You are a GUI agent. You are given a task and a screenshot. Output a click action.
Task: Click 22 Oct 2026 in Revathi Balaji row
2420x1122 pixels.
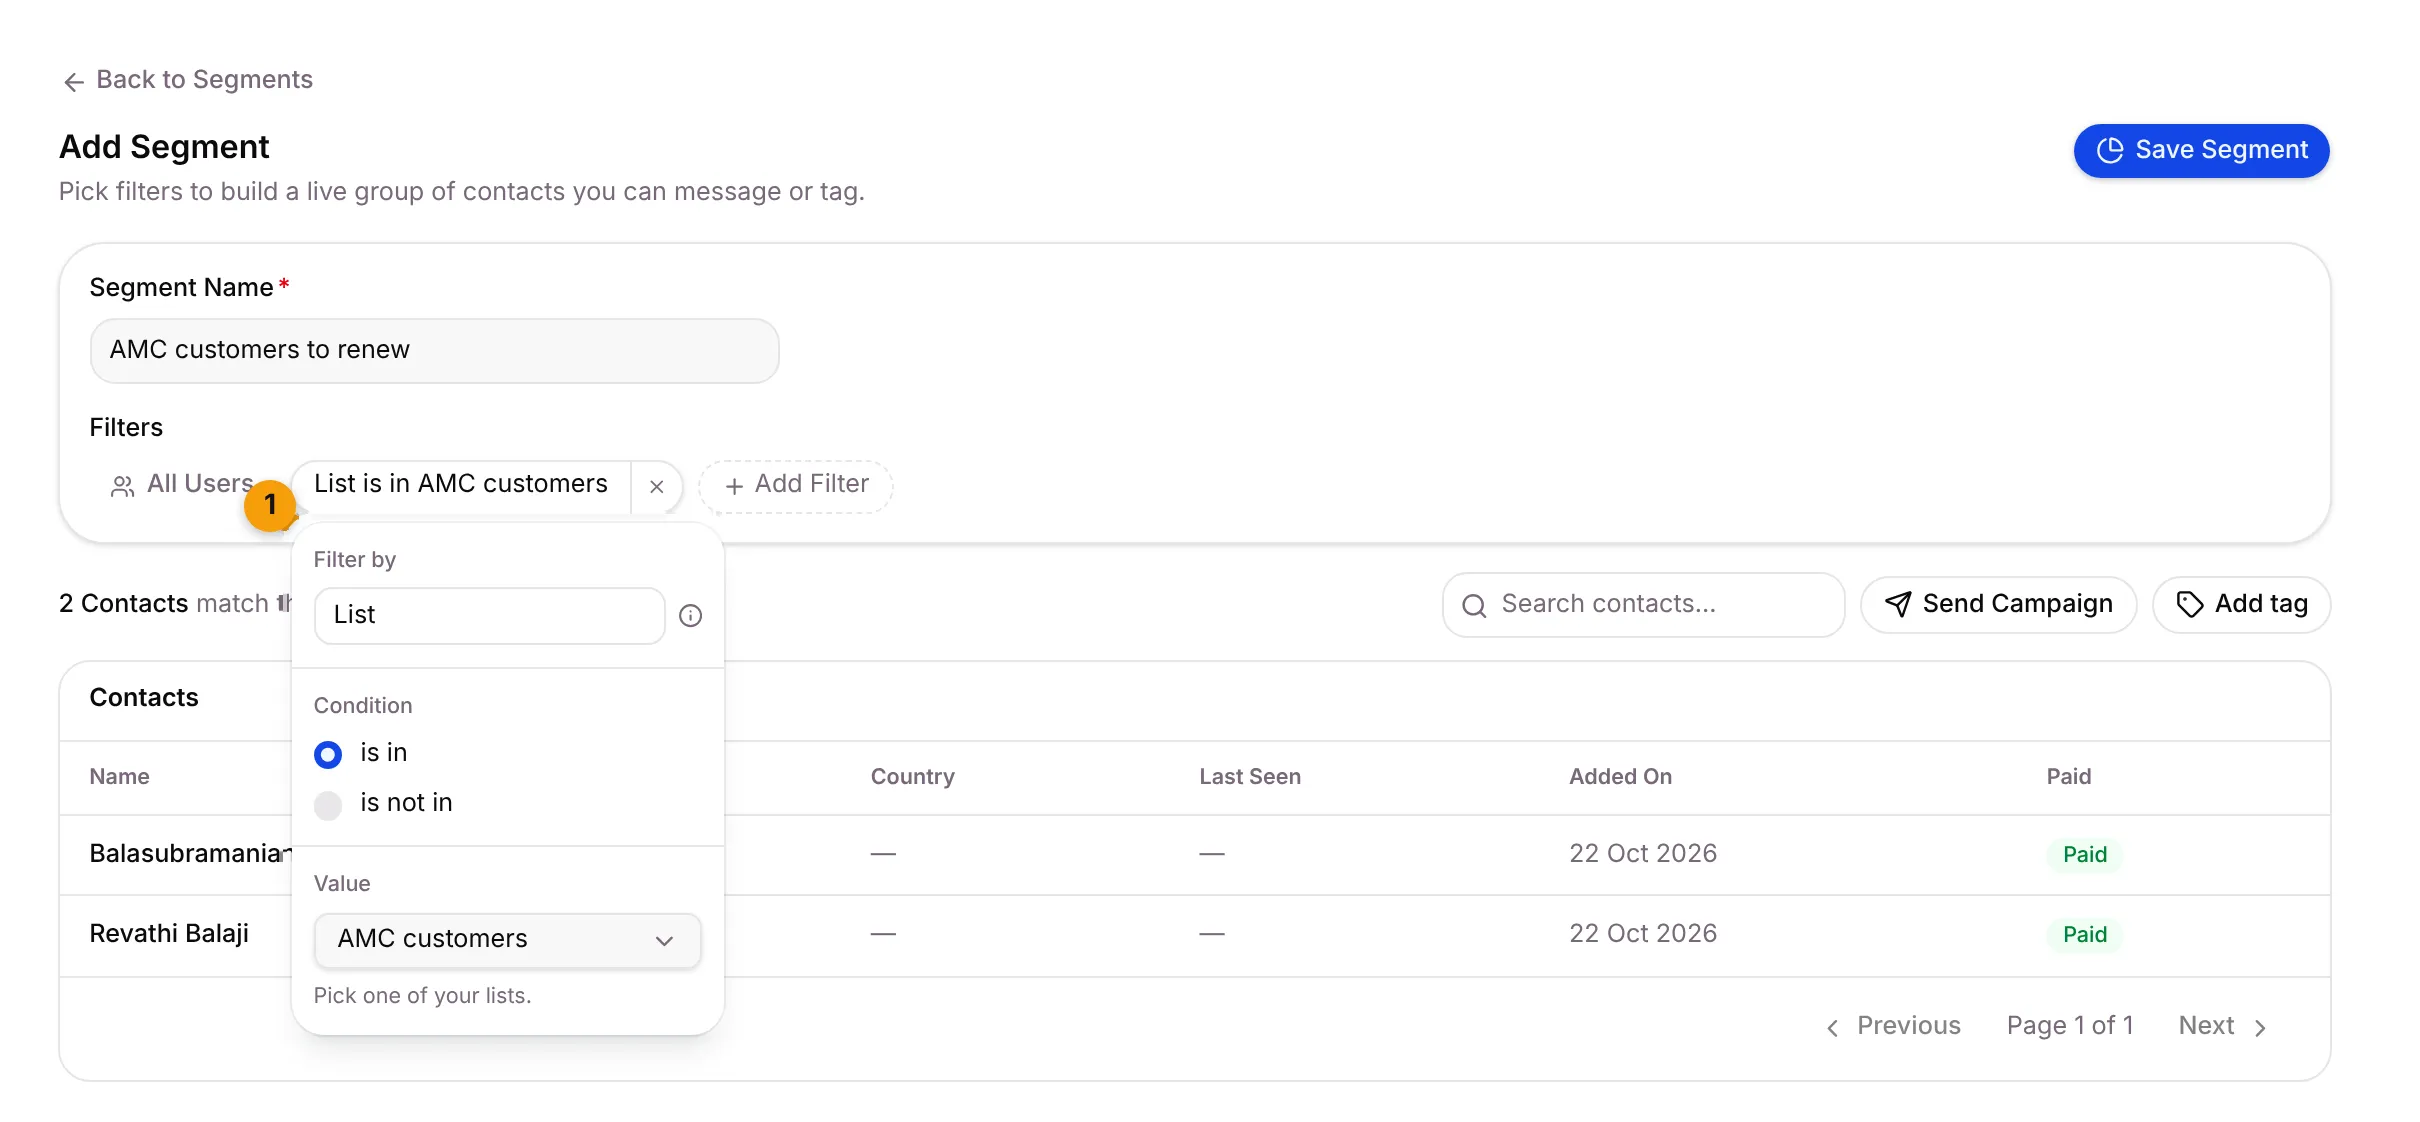(1642, 934)
